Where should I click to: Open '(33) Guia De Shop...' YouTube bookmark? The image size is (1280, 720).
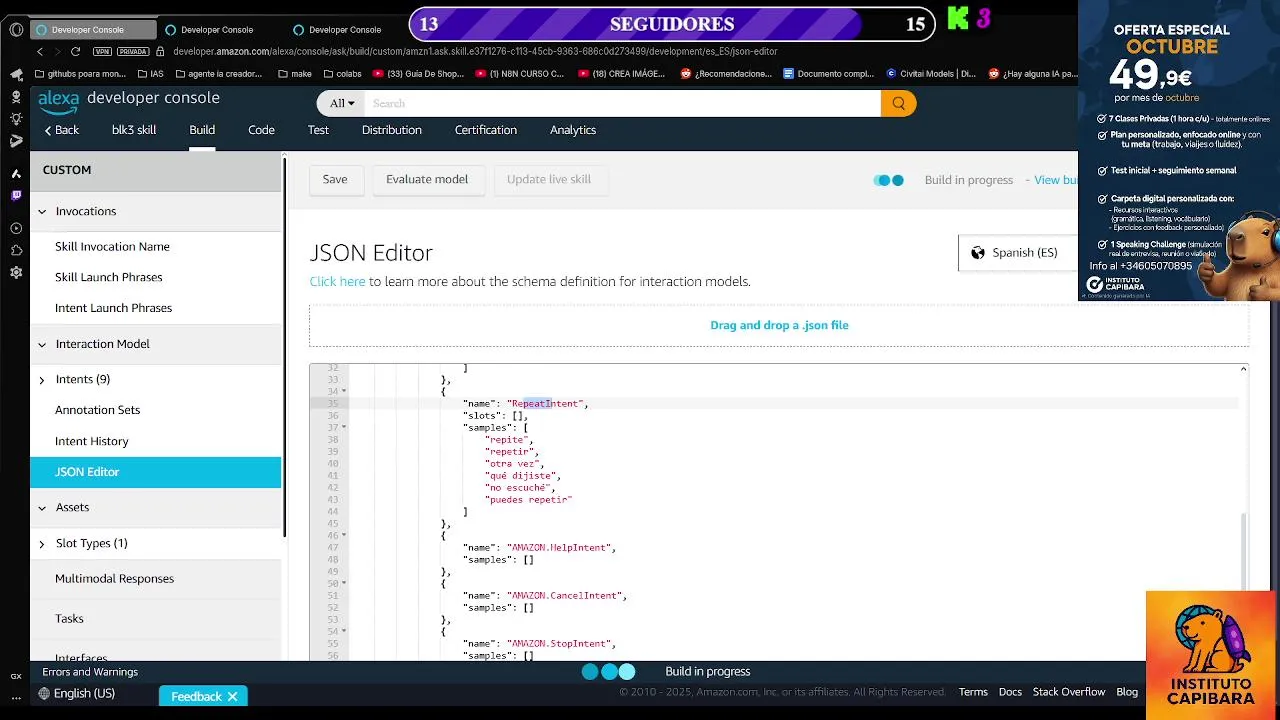click(x=418, y=74)
